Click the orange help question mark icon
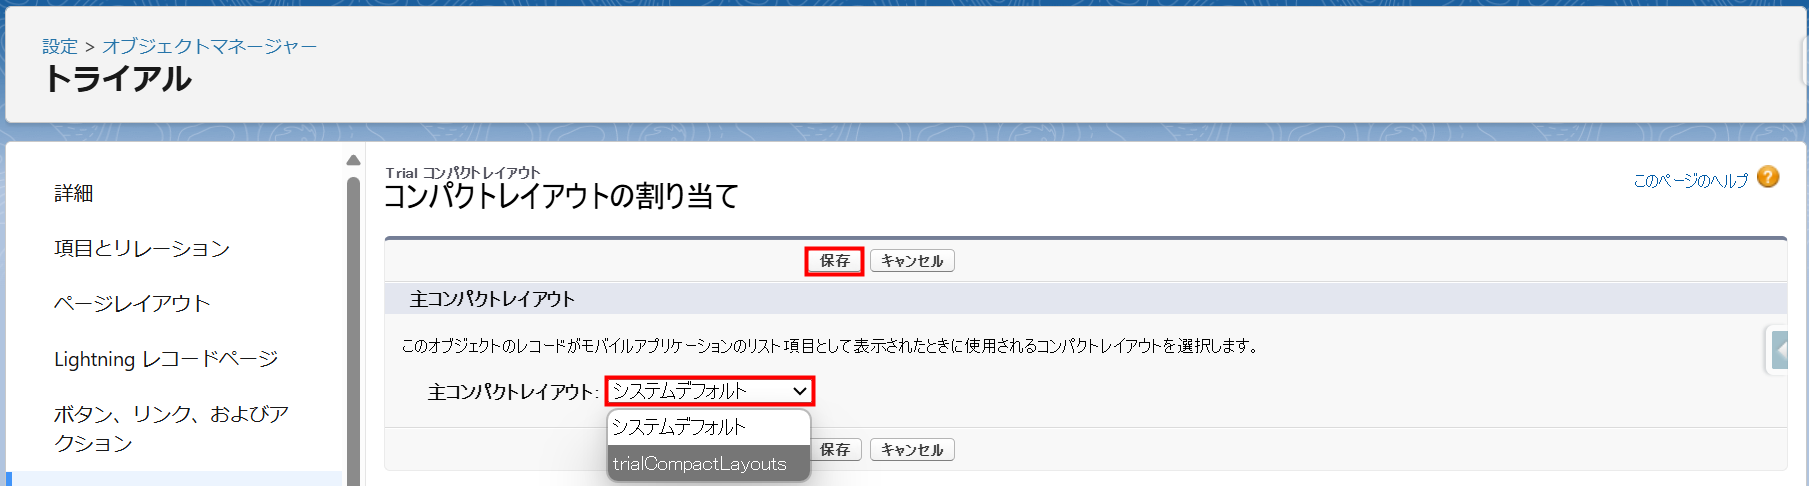Image resolution: width=1809 pixels, height=486 pixels. pyautogui.click(x=1768, y=177)
